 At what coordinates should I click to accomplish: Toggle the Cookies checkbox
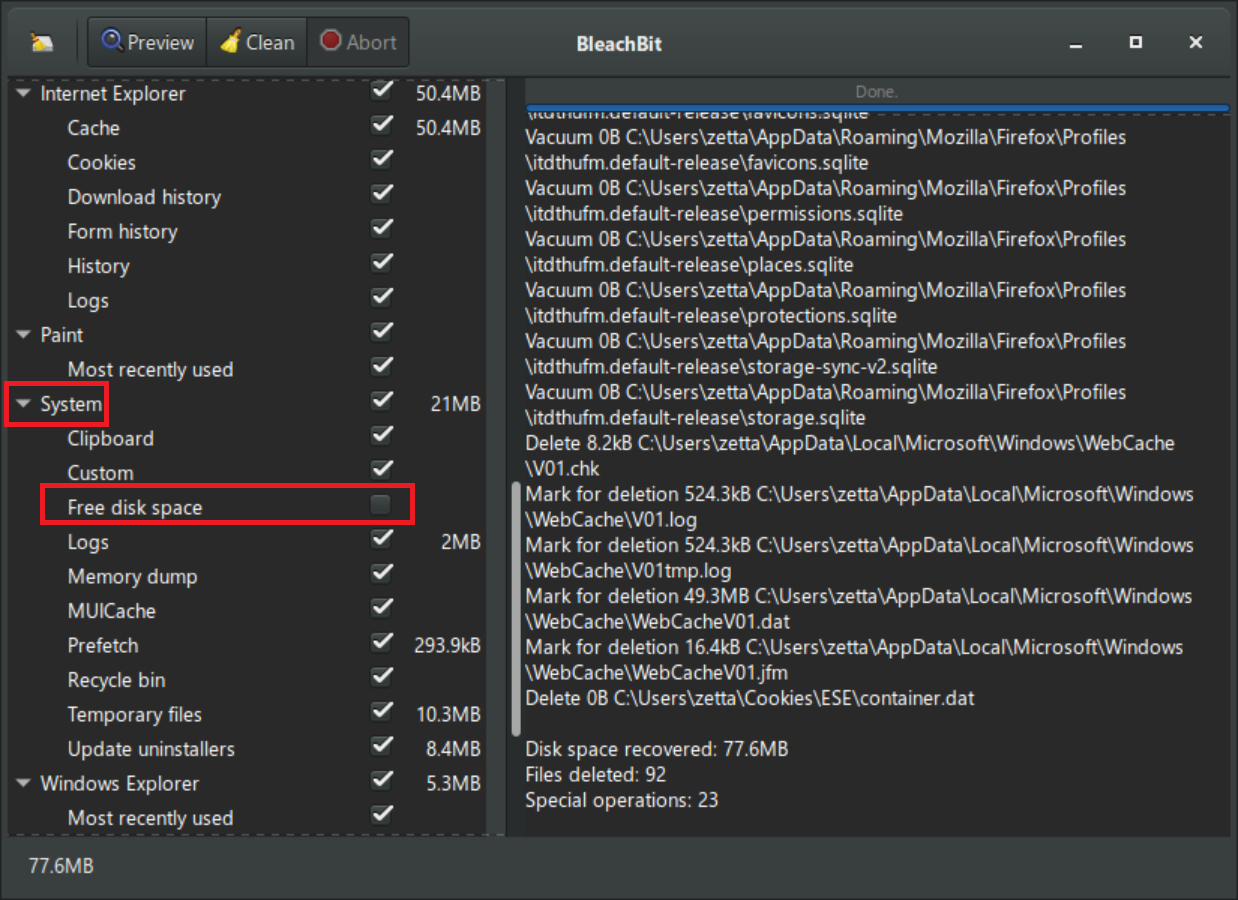pyautogui.click(x=381, y=160)
